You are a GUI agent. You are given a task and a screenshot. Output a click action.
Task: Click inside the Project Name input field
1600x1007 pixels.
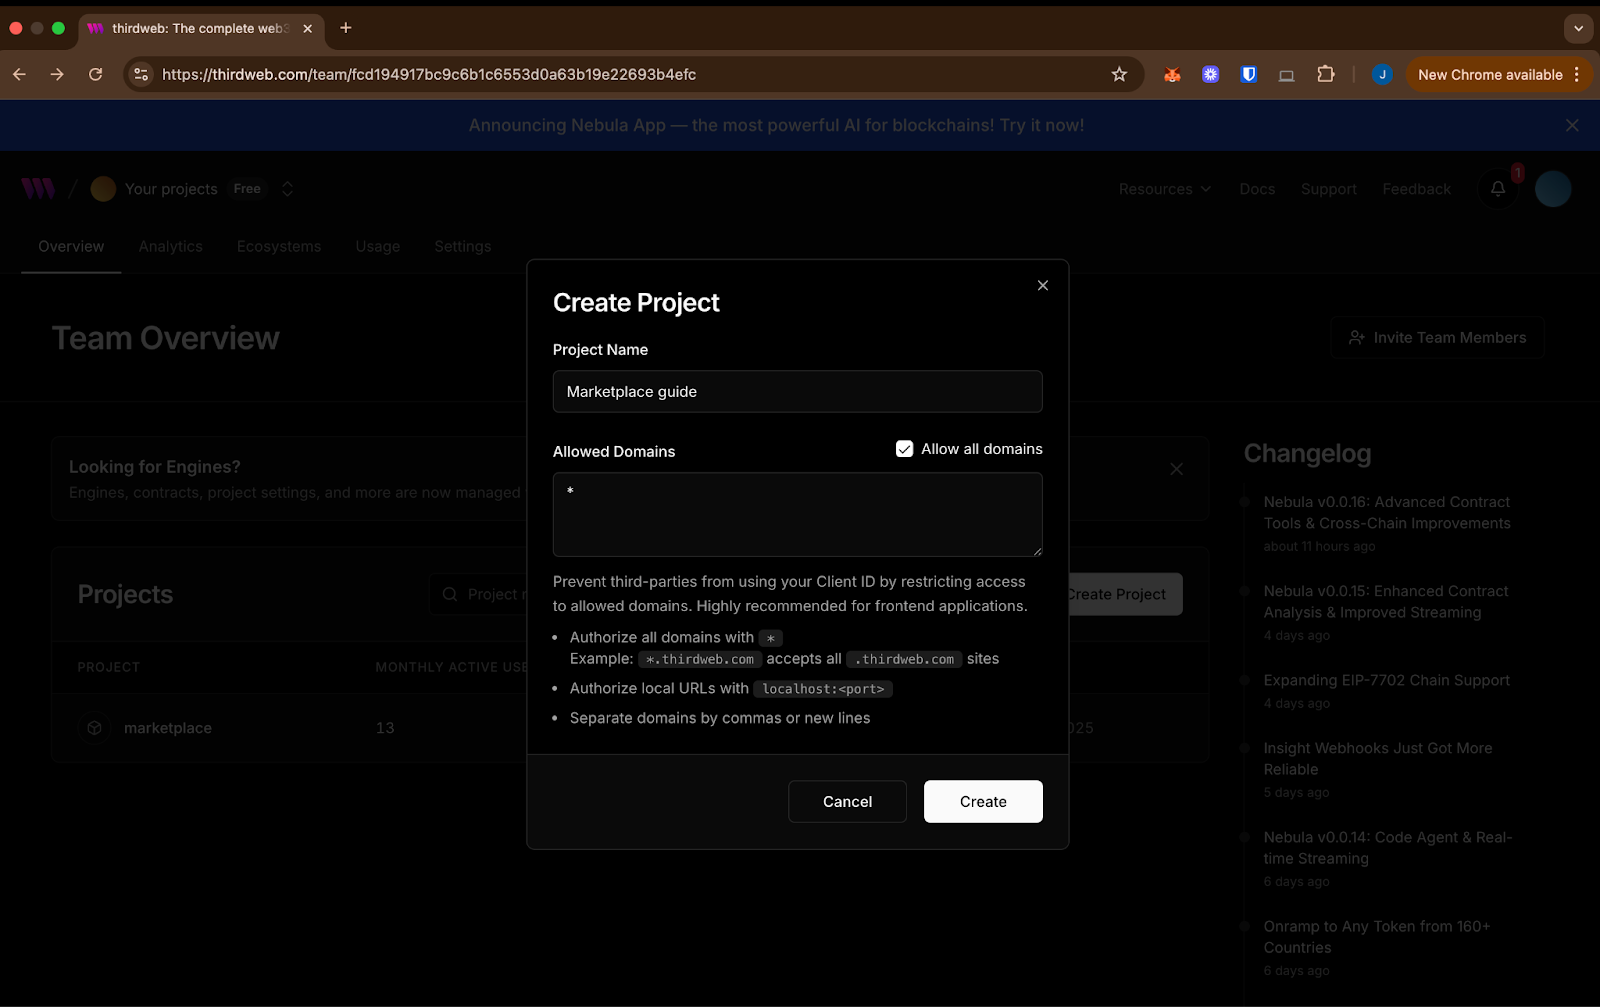pos(797,391)
